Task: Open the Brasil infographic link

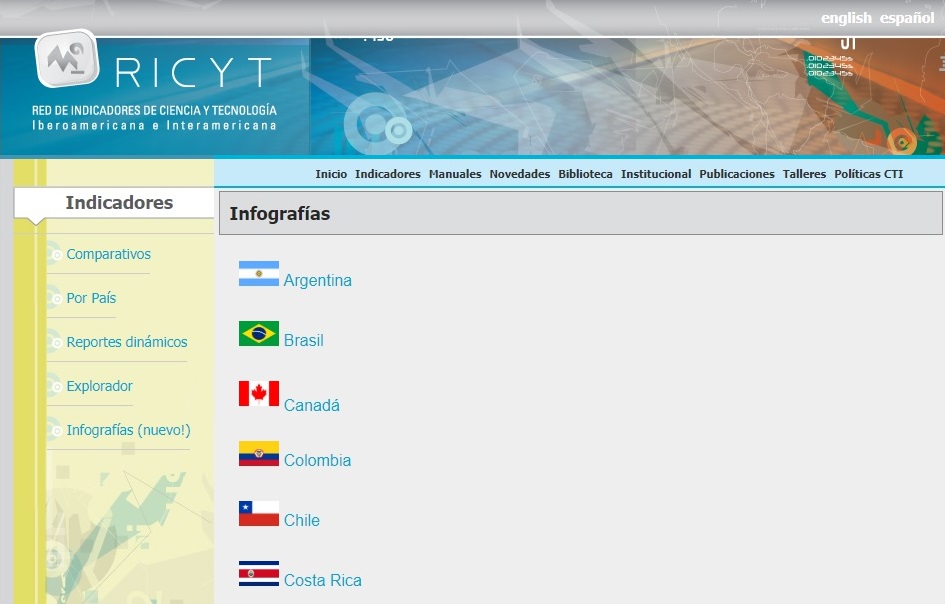Action: point(304,341)
